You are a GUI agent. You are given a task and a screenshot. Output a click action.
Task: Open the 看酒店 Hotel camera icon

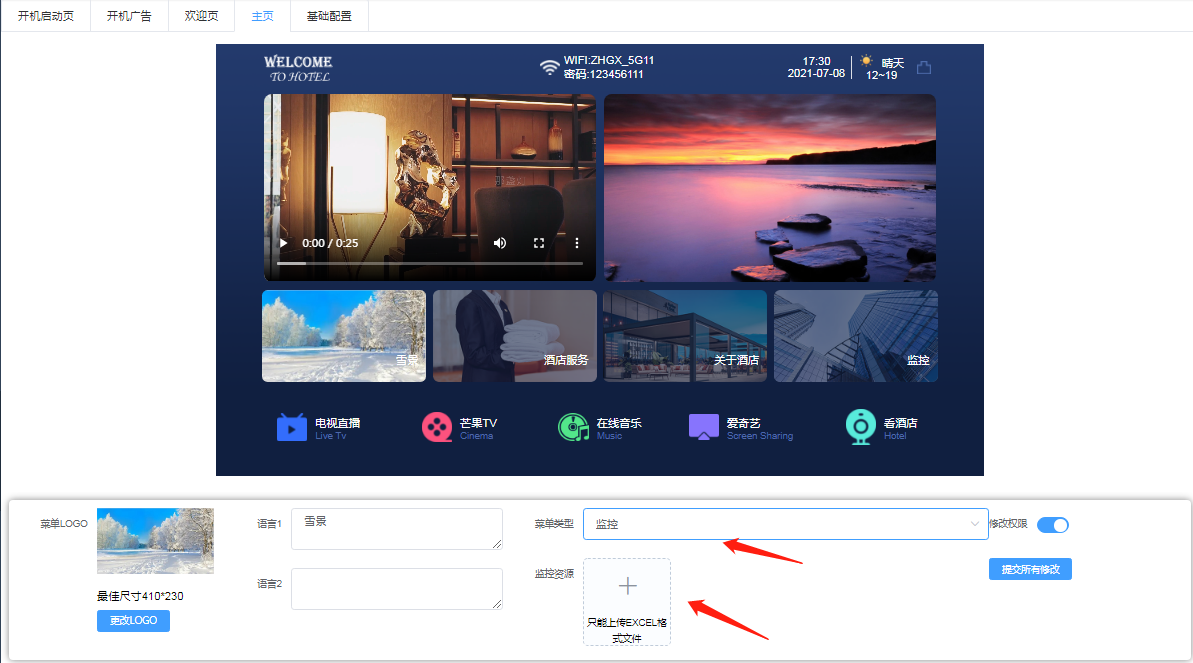(861, 427)
